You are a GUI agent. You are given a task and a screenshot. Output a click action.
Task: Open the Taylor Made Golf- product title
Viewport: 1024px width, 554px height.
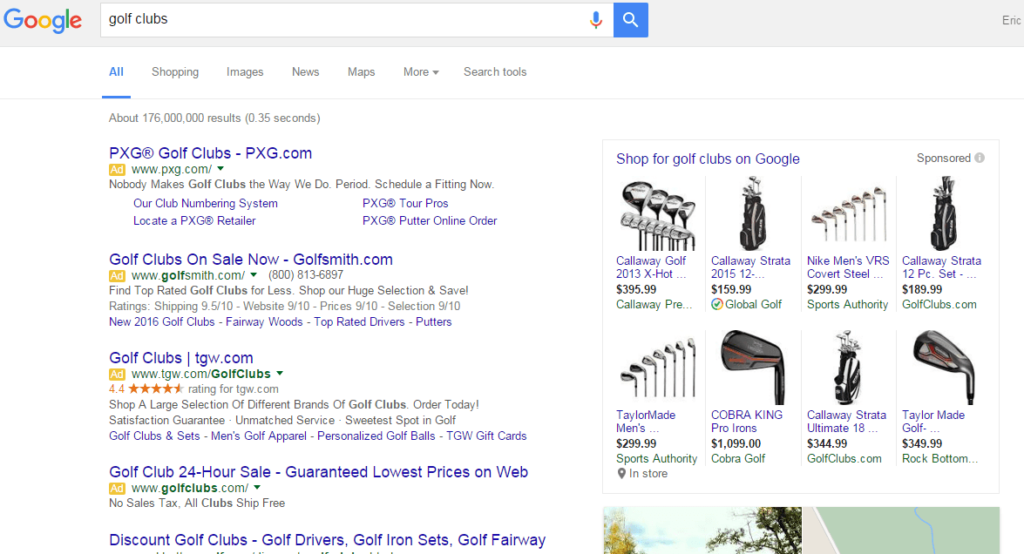pyautogui.click(x=933, y=421)
